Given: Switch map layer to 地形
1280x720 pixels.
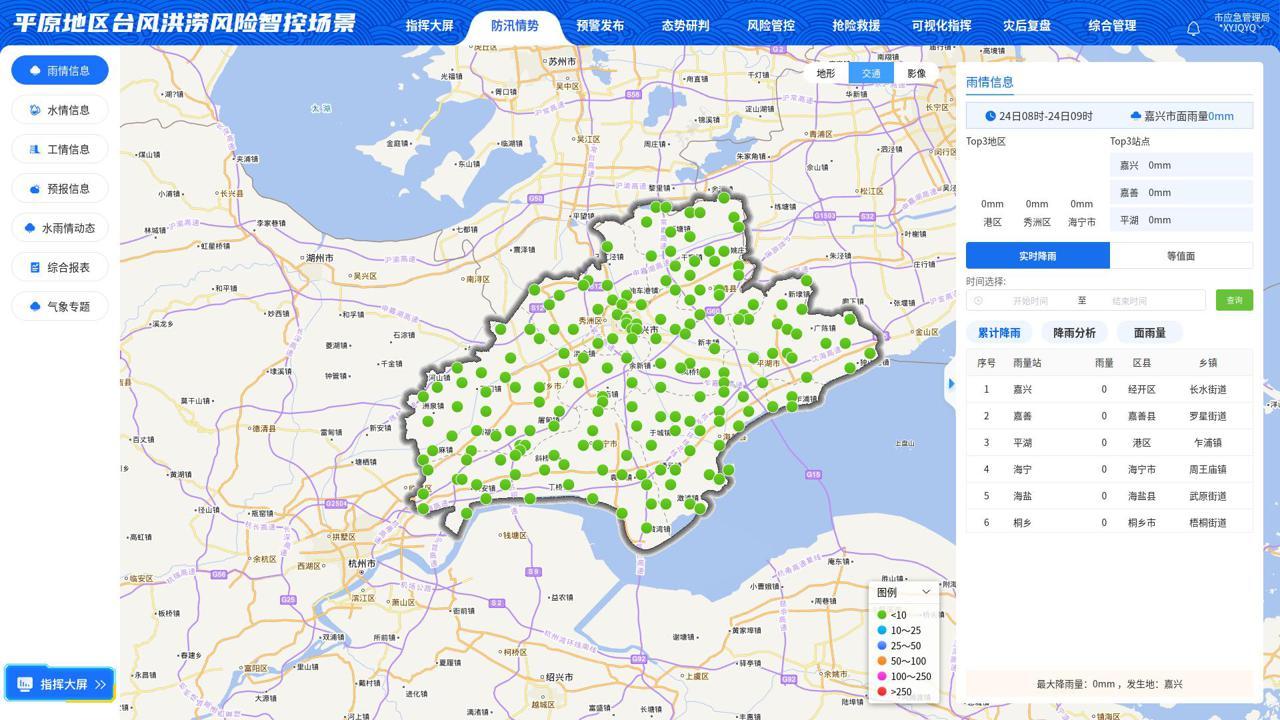Looking at the screenshot, I should [x=825, y=73].
